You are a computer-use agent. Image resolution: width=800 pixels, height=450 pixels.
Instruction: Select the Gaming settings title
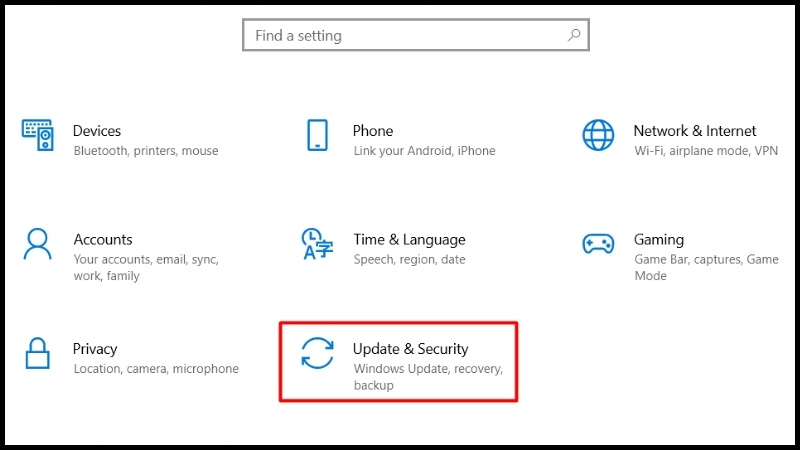659,240
